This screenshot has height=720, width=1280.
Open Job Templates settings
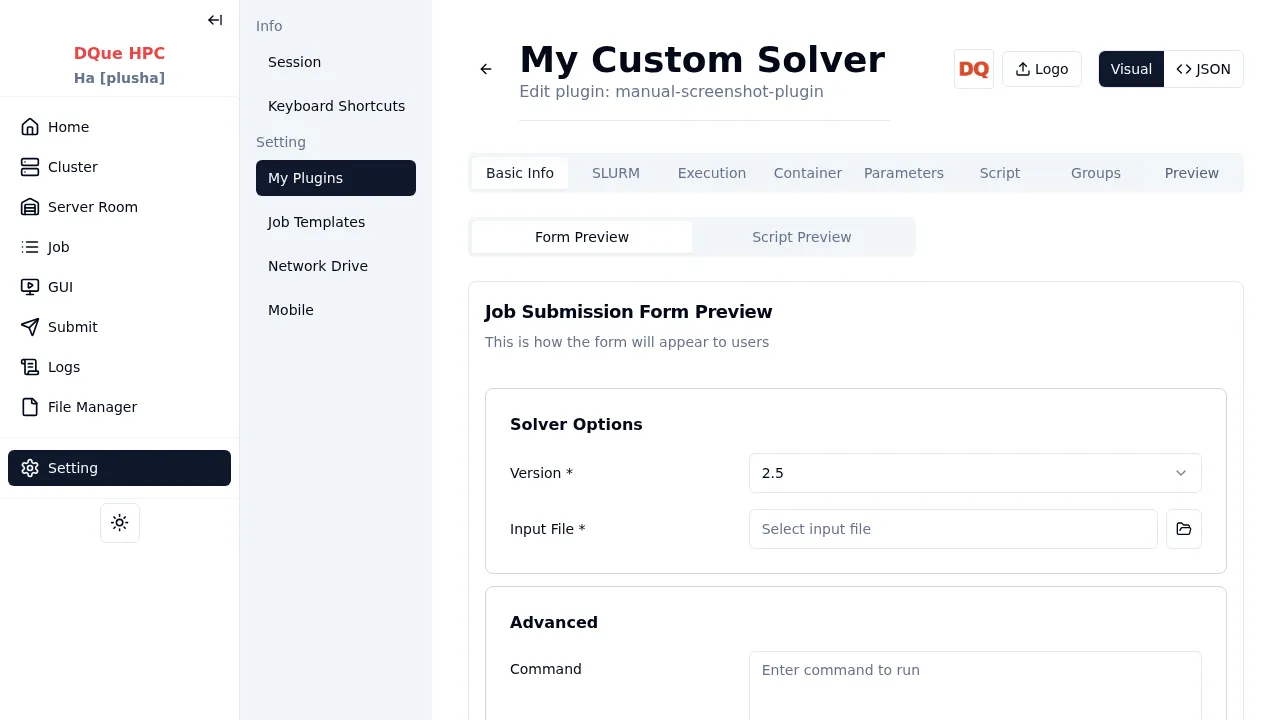[x=316, y=222]
